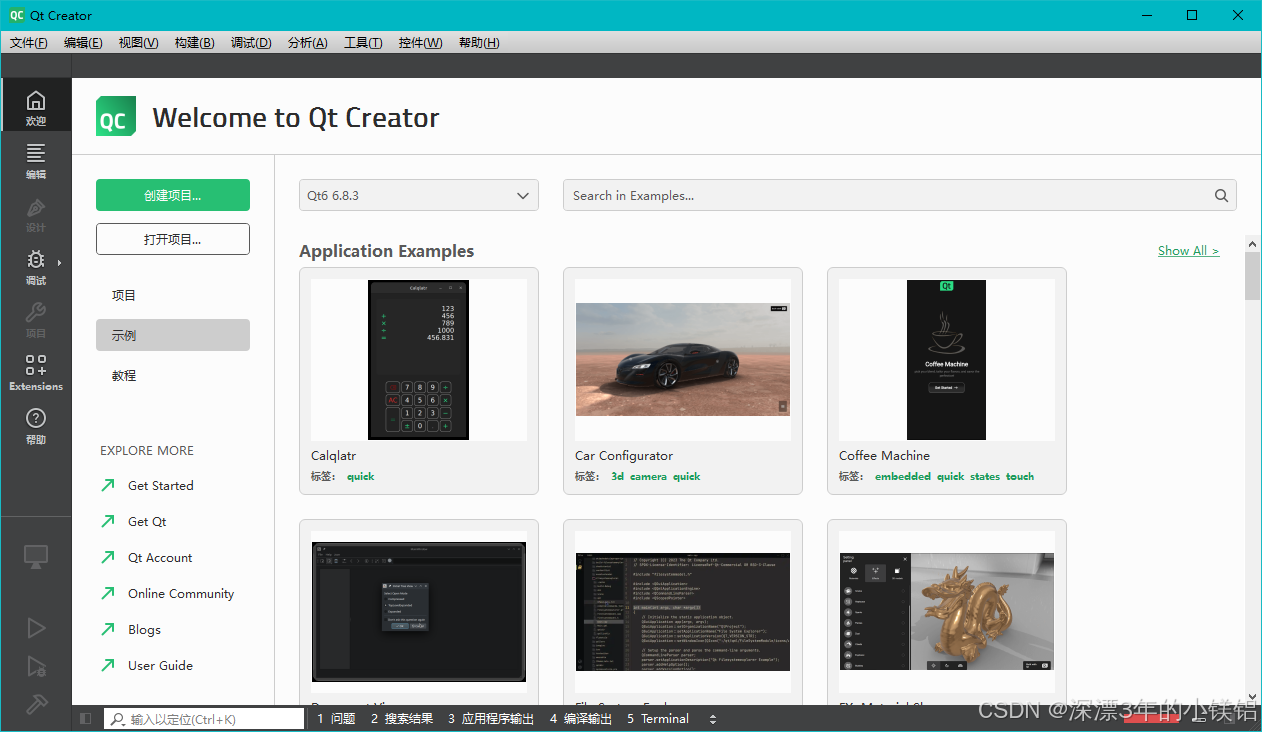Click the Qt Account arrow icon
Image resolution: width=1262 pixels, height=732 pixels.
[108, 557]
